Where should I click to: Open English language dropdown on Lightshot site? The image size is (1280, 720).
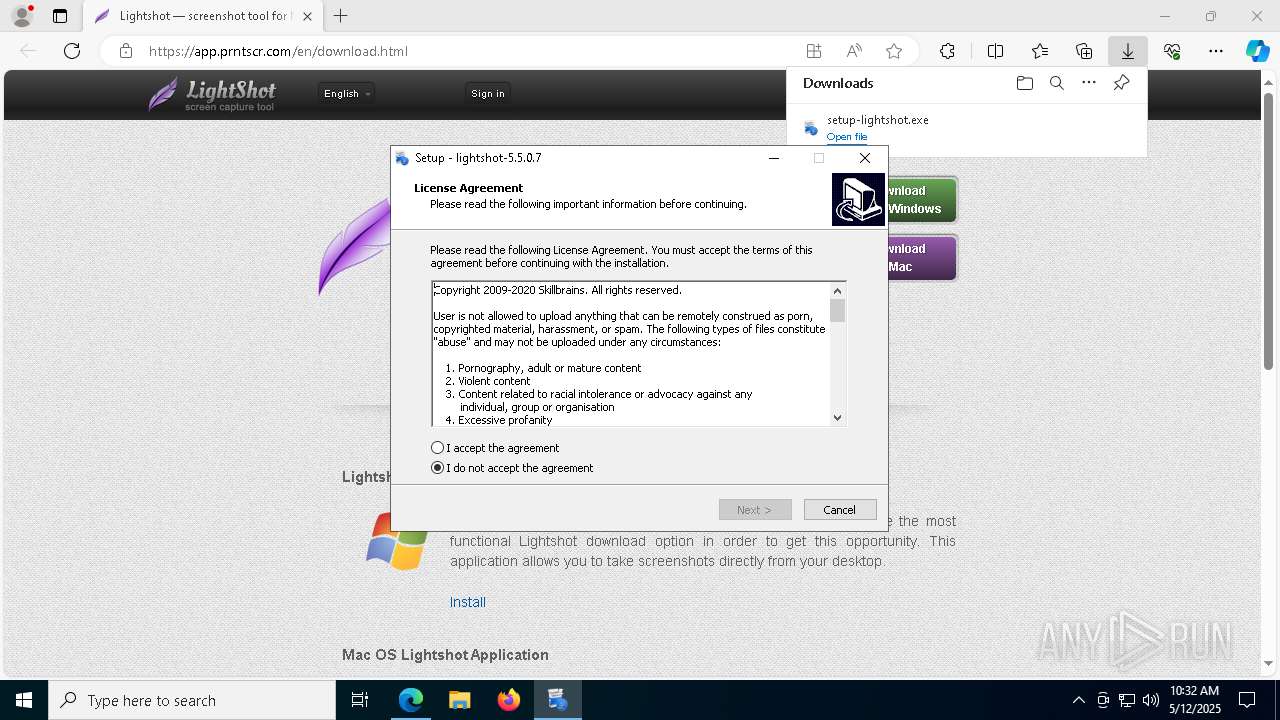[346, 93]
